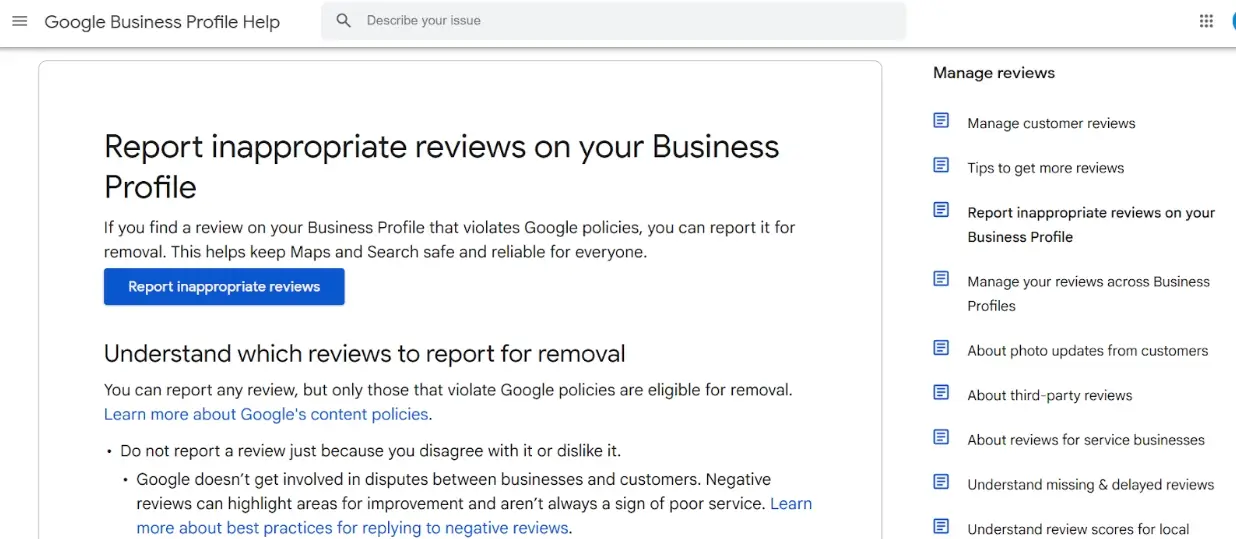Open Understand missing & delayed reviews
The width and height of the screenshot is (1236, 539).
(1090, 485)
